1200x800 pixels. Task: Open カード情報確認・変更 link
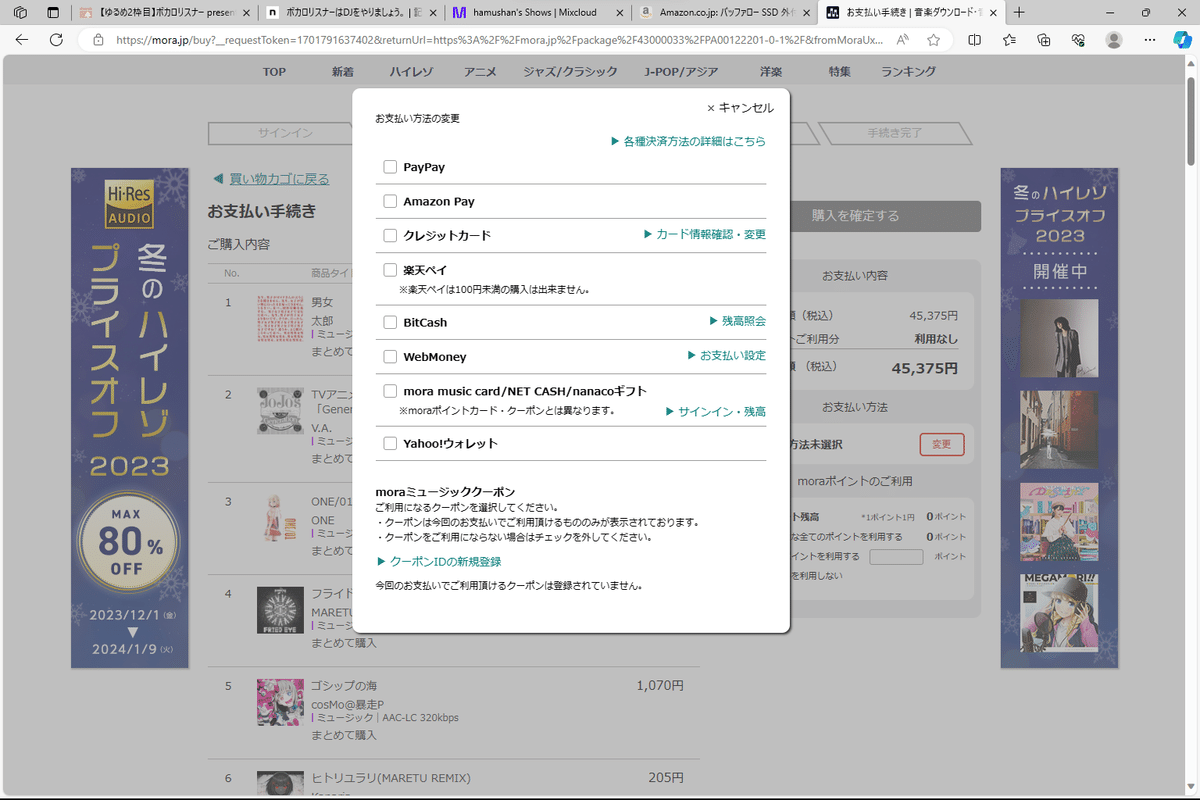click(704, 235)
